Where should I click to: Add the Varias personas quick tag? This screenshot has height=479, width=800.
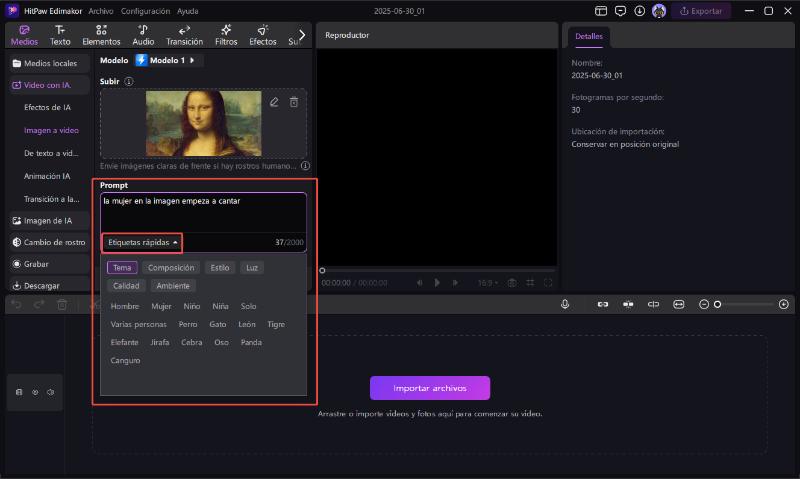pyautogui.click(x=138, y=324)
